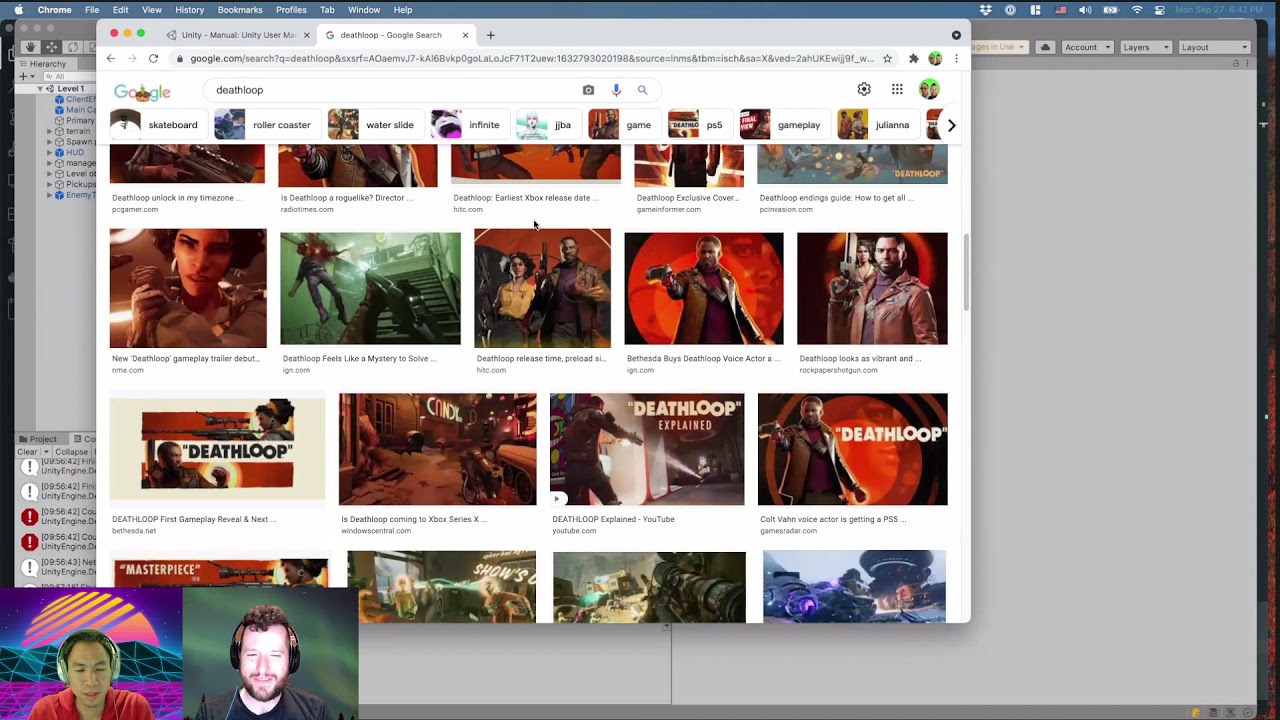1280x720 pixels.
Task: Show next related search chips arrow
Action: [951, 125]
